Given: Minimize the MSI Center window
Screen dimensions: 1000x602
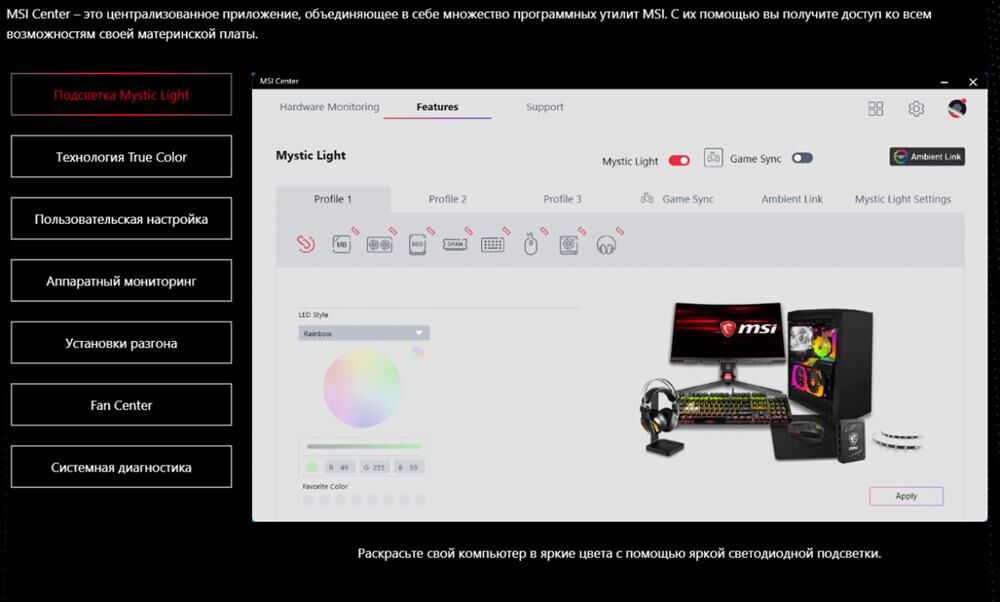Looking at the screenshot, I should point(944,82).
